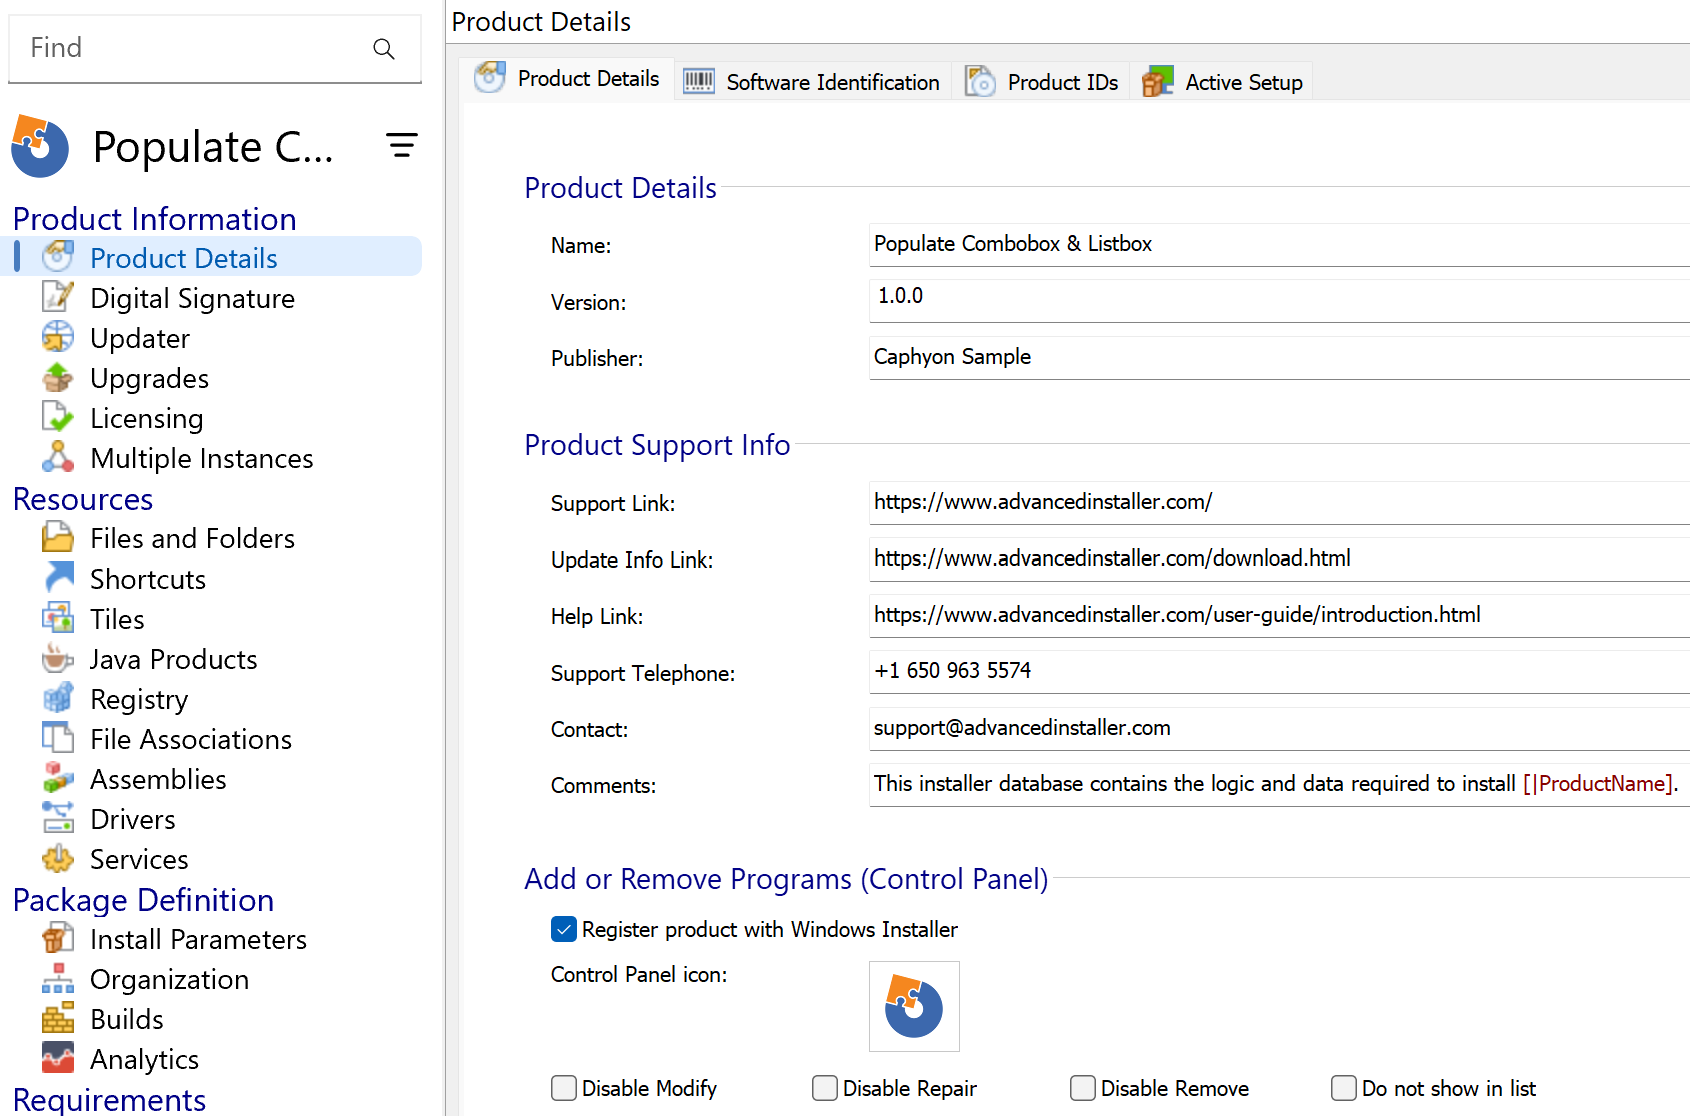Open the Licensing page
The height and width of the screenshot is (1116, 1690).
pyautogui.click(x=146, y=418)
